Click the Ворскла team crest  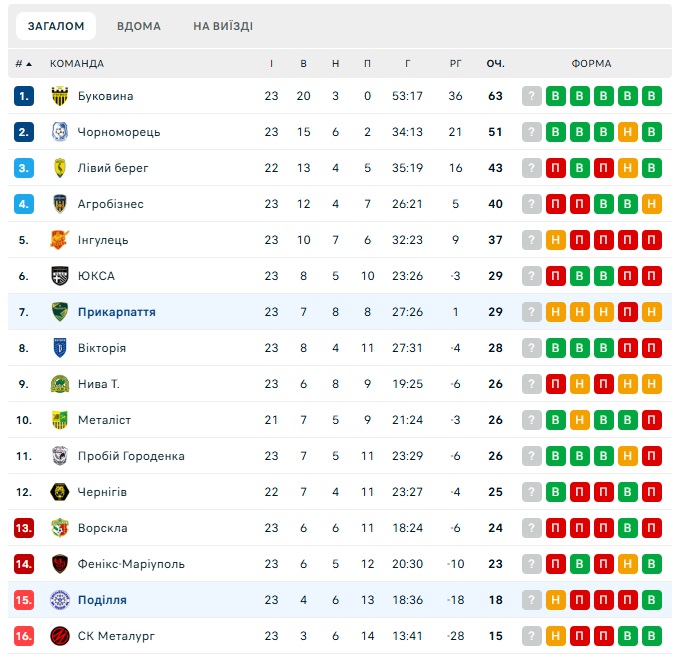59,528
